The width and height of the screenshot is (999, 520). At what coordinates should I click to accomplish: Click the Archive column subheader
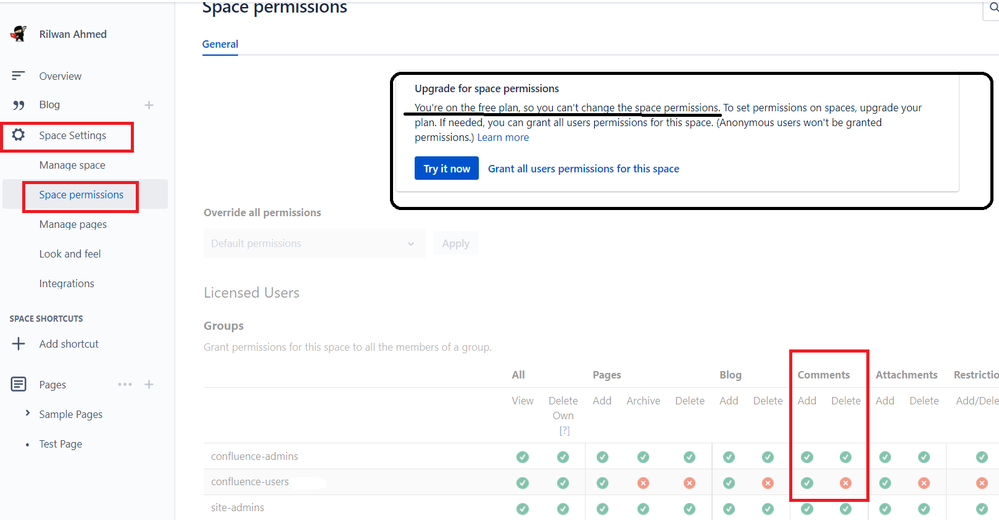[x=643, y=401]
